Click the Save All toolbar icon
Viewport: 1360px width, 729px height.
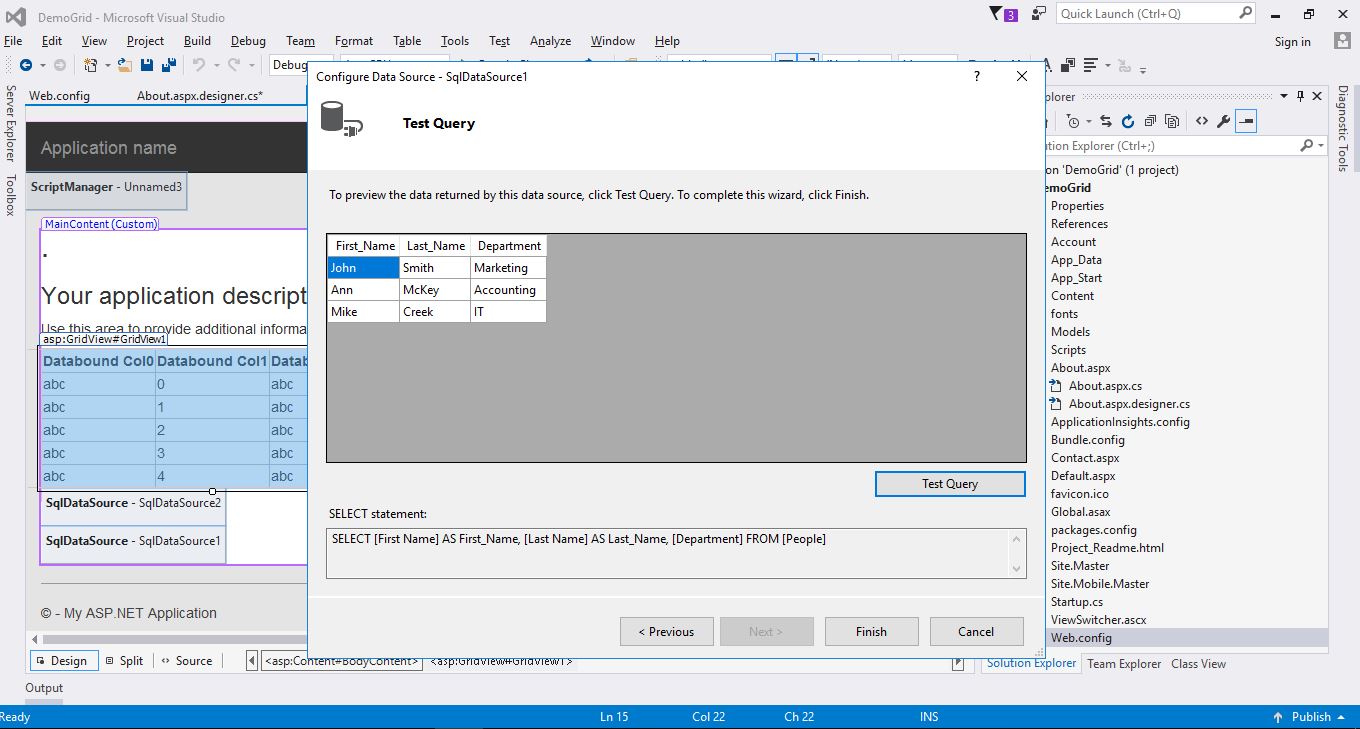(x=169, y=65)
